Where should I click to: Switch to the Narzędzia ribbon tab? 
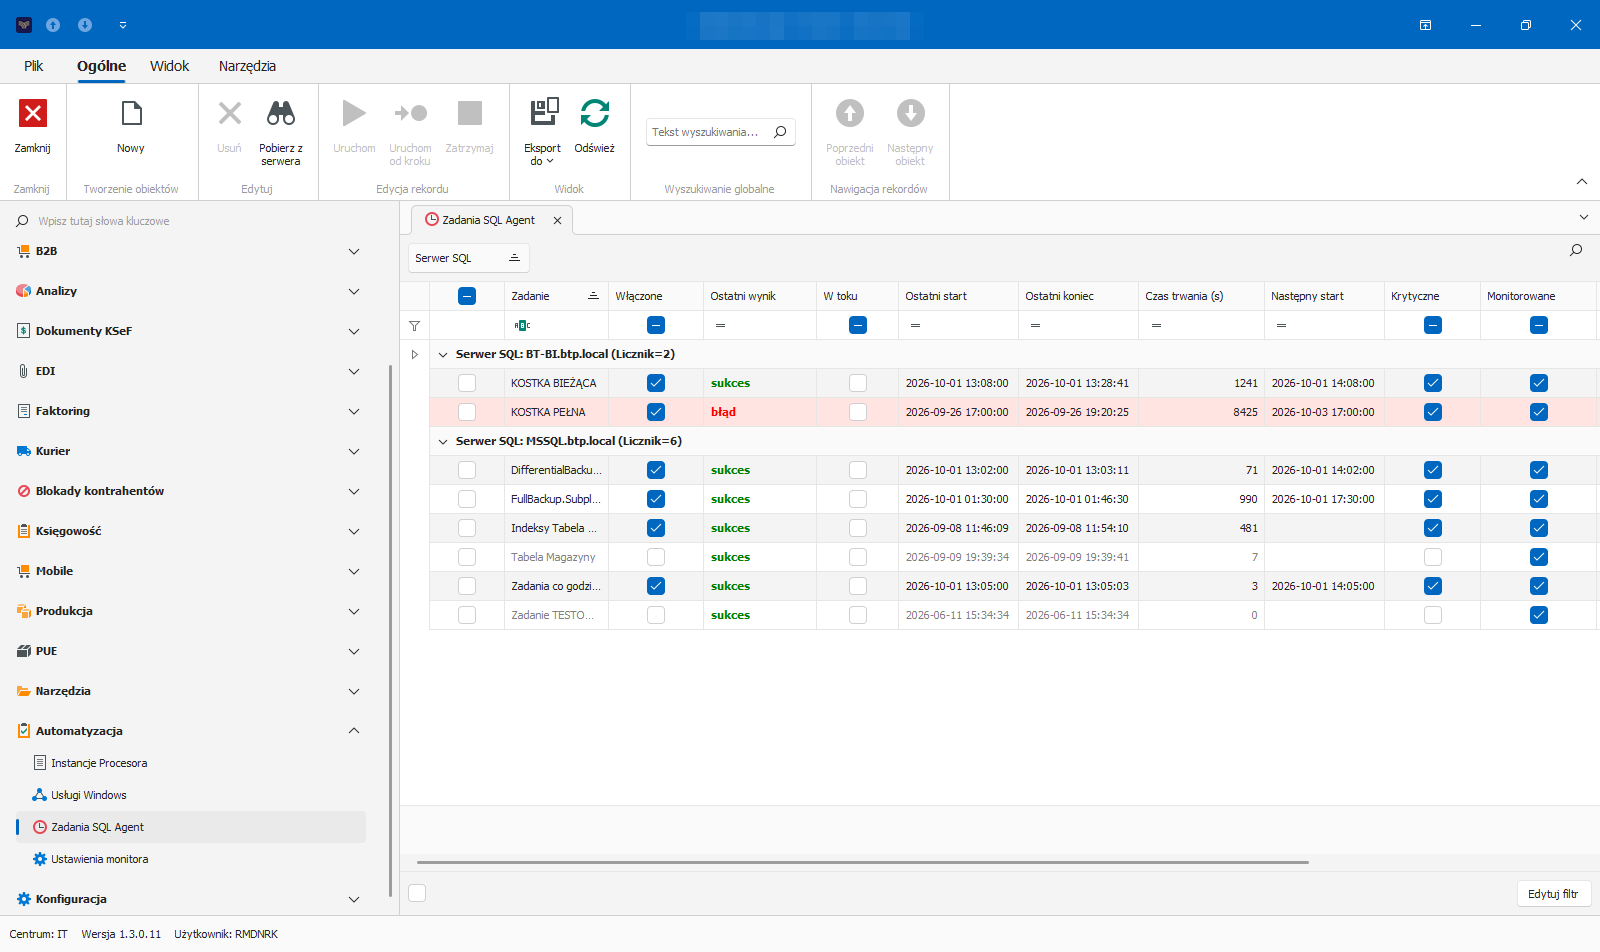(247, 66)
